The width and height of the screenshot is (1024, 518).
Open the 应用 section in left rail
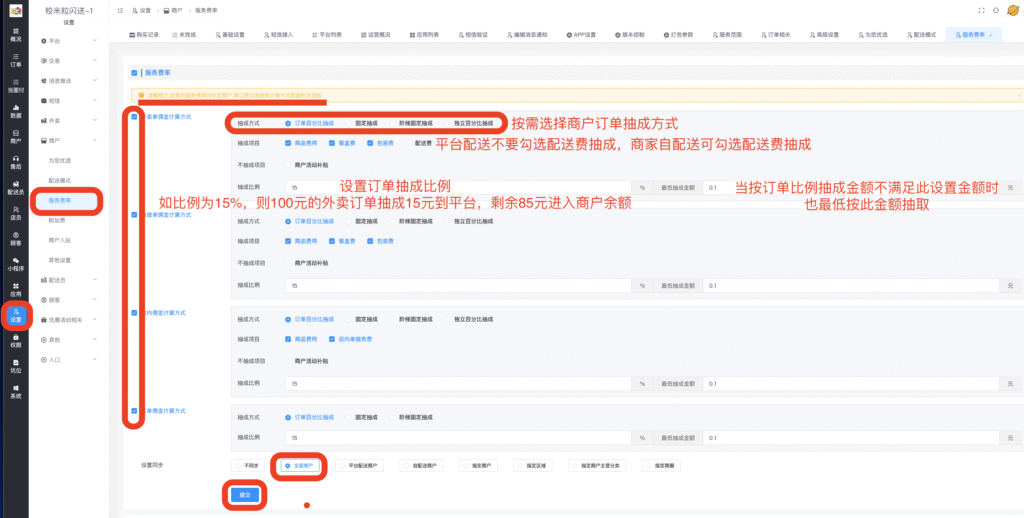[x=16, y=289]
